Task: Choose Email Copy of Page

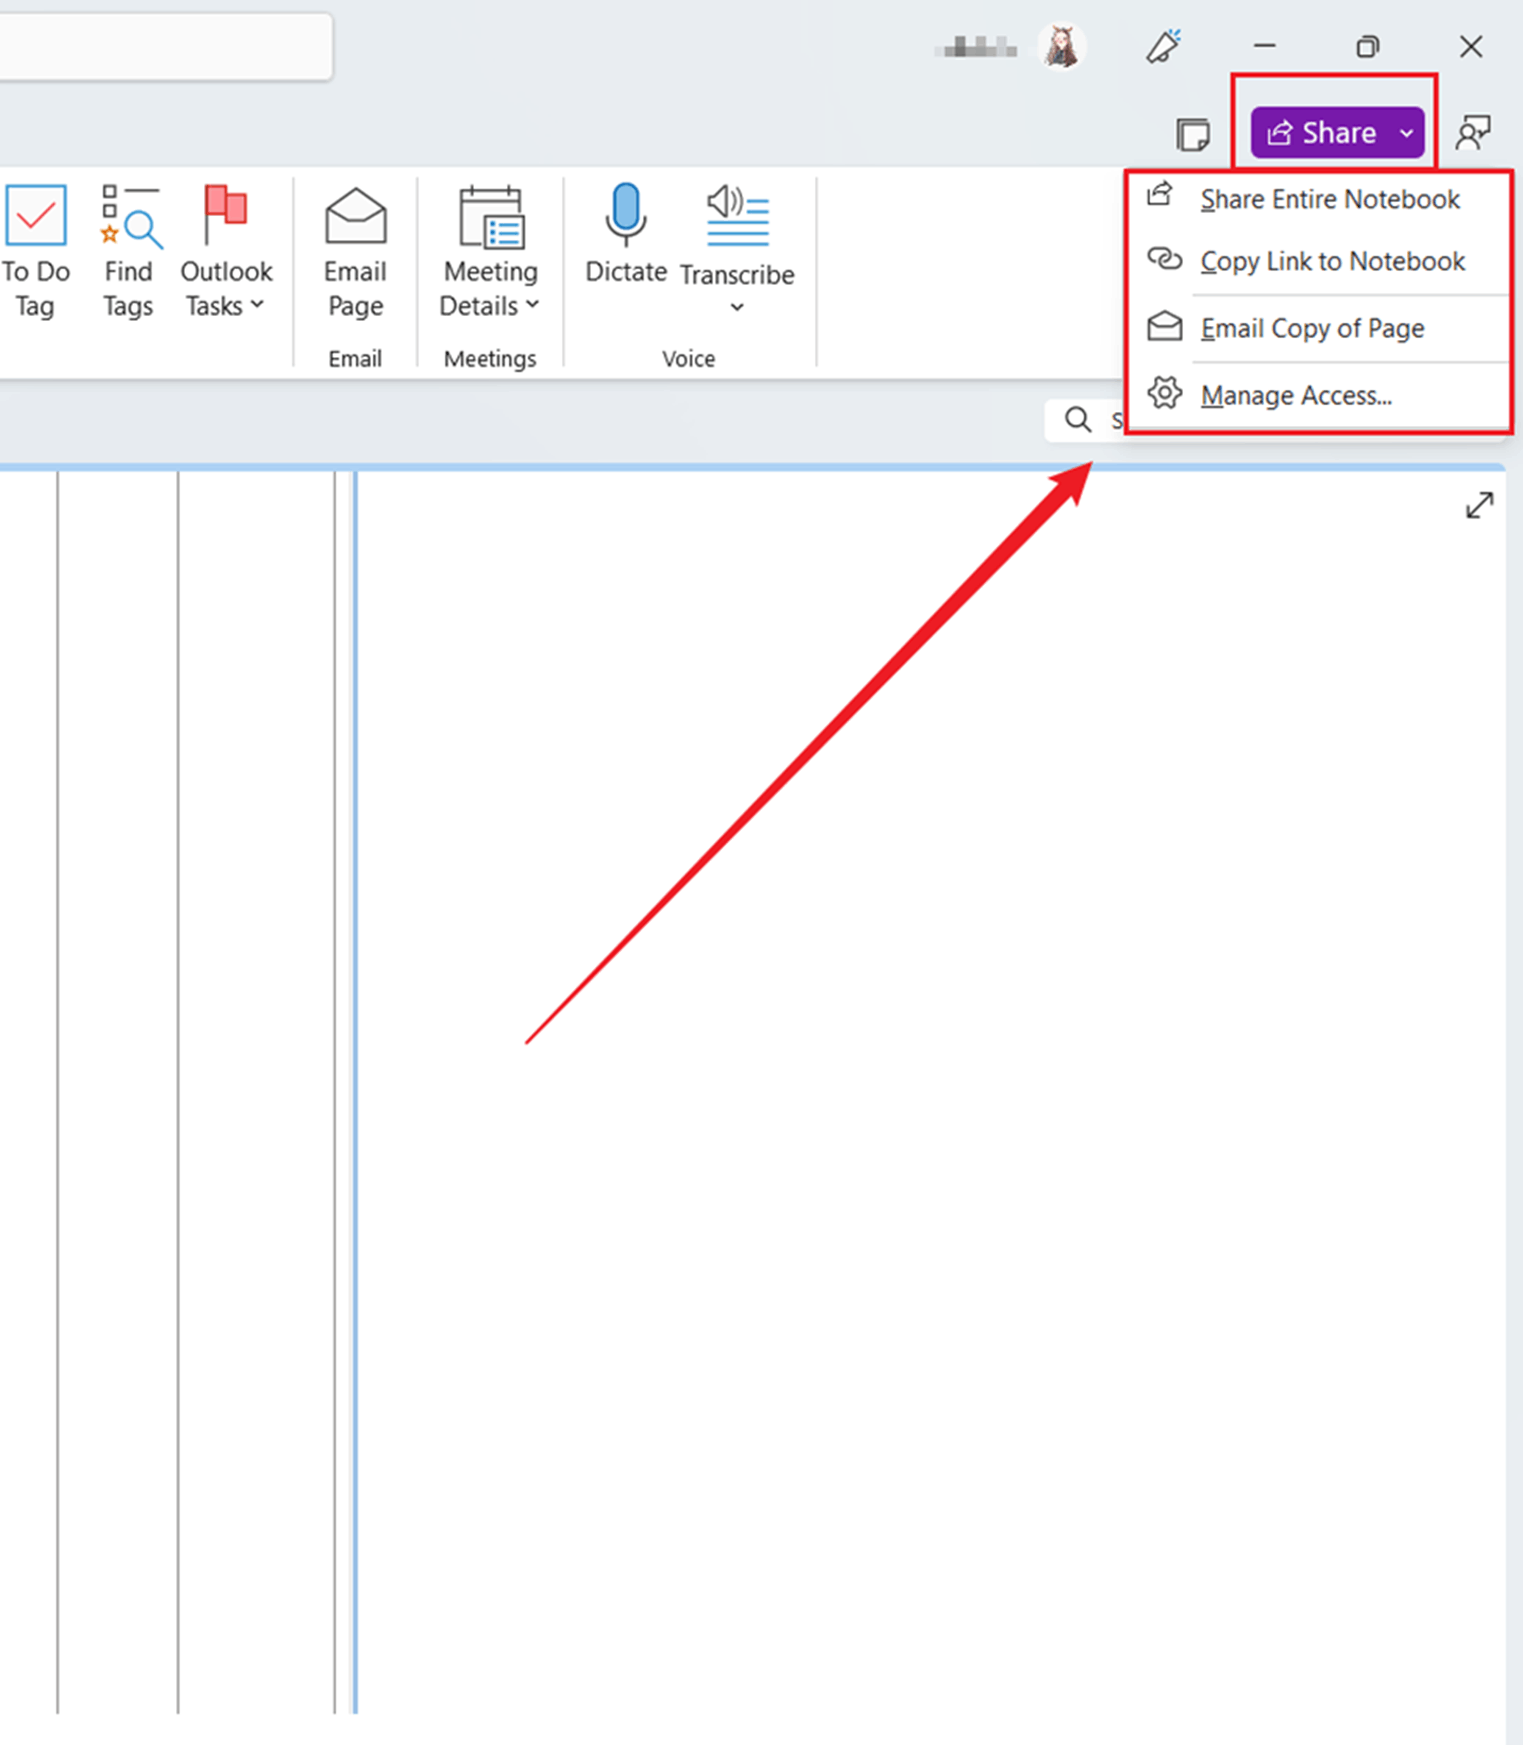Action: [x=1317, y=328]
